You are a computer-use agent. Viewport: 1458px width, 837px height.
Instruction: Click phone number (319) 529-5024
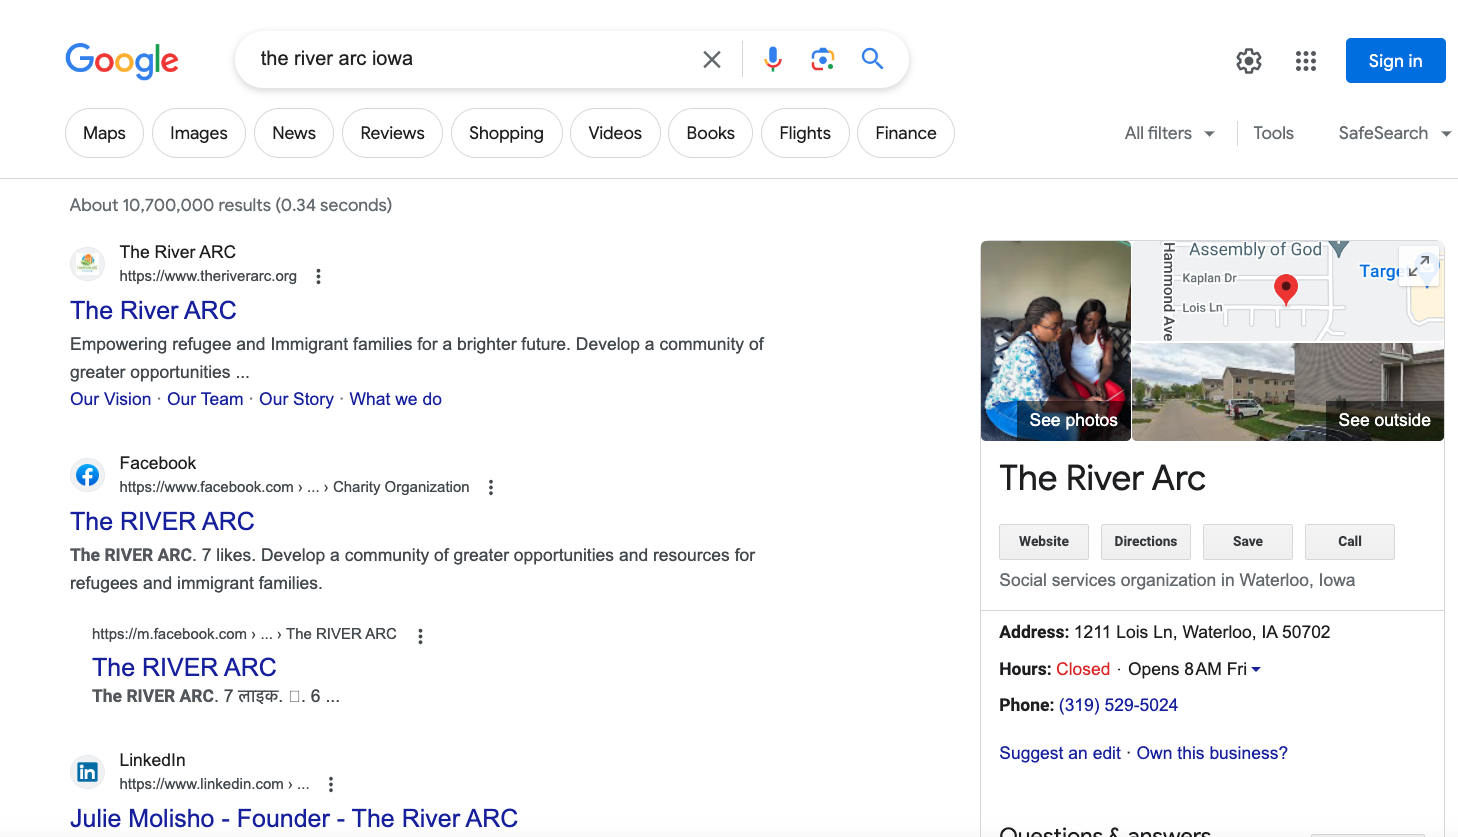tap(1118, 705)
